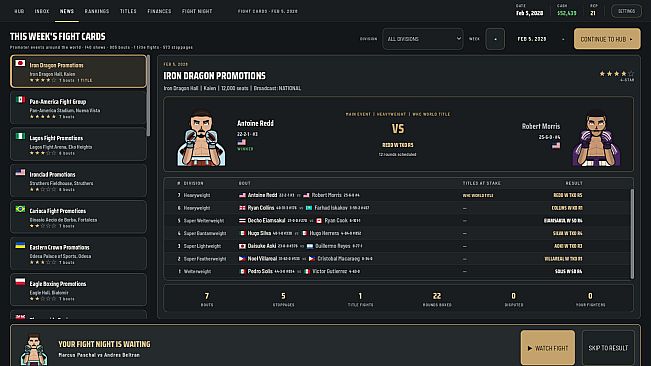This screenshot has width=651, height=366.
Task: Click the US flag on Ironclad Promotions card
Action: [20, 173]
